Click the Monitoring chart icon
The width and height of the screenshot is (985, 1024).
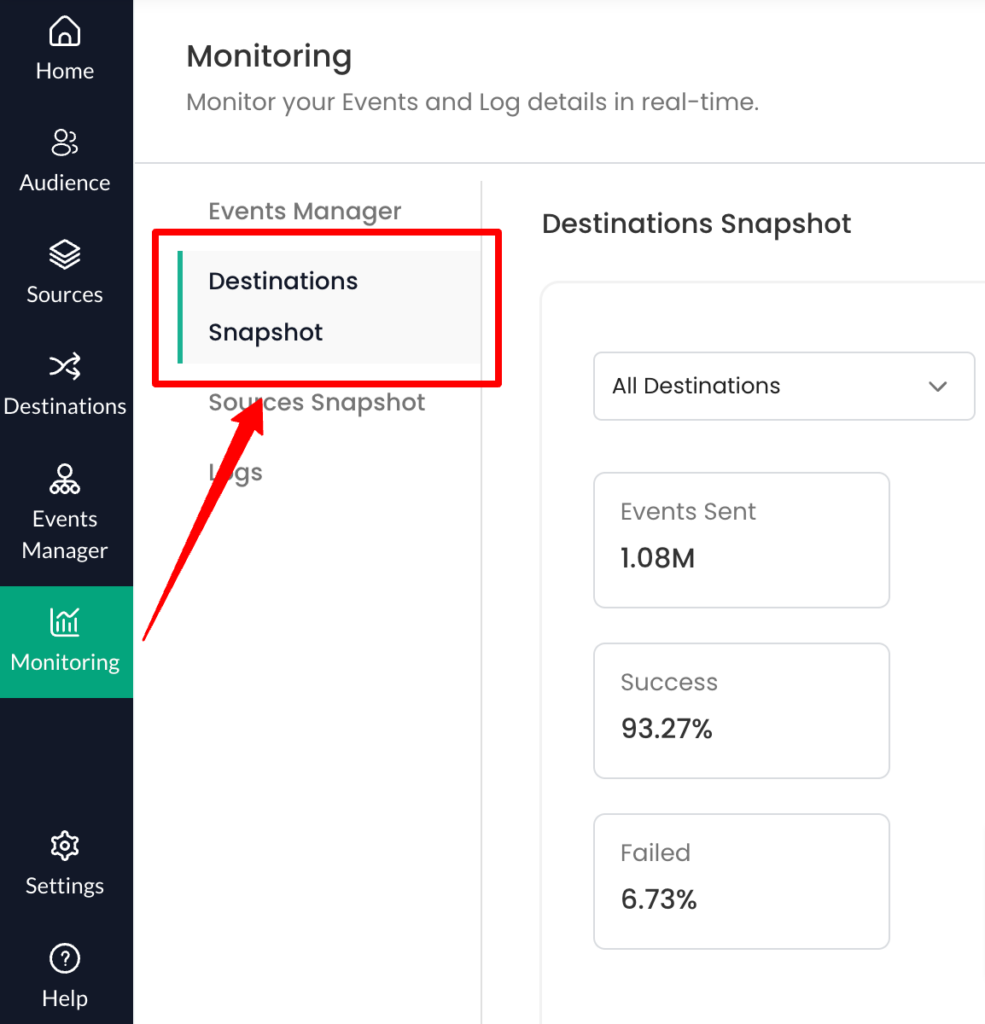click(65, 622)
